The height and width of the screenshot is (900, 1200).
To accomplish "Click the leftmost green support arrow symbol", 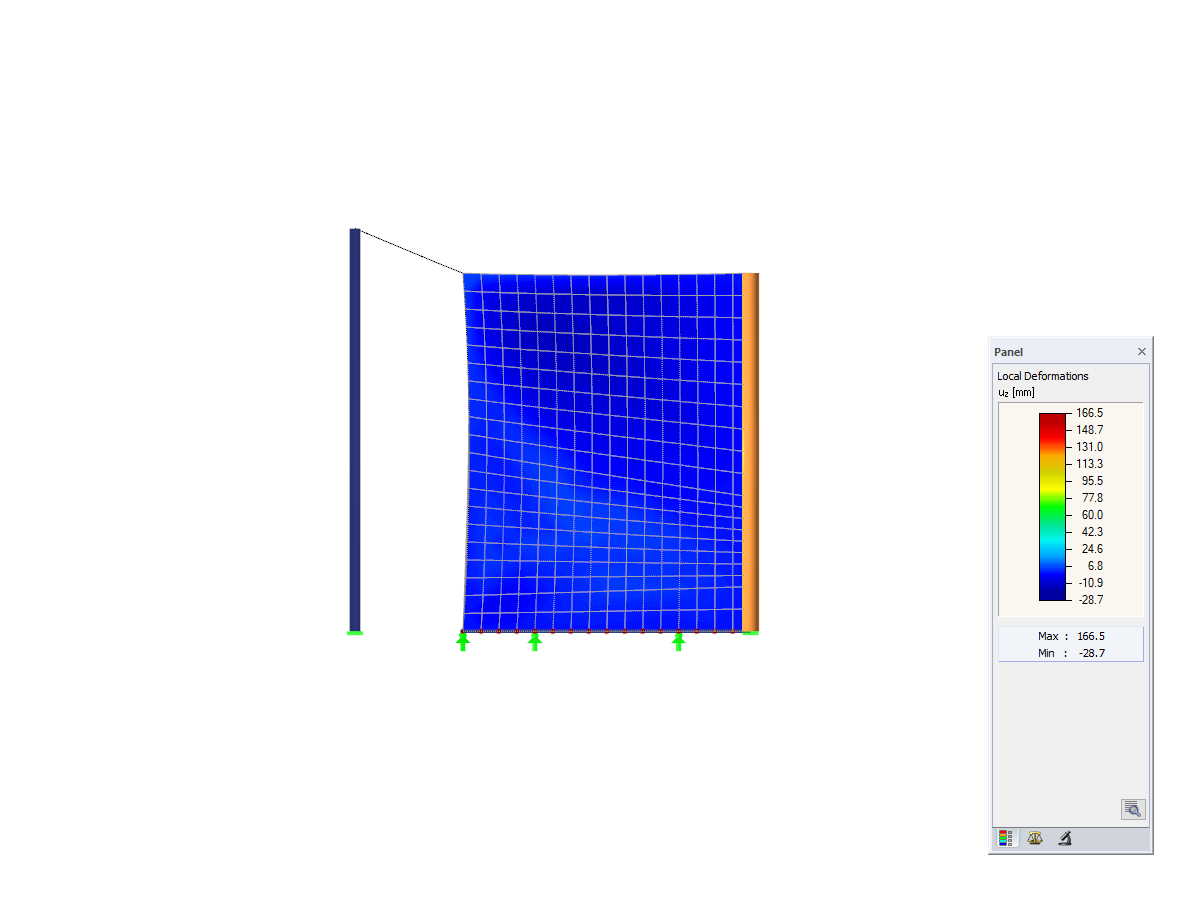I will pyautogui.click(x=462, y=643).
